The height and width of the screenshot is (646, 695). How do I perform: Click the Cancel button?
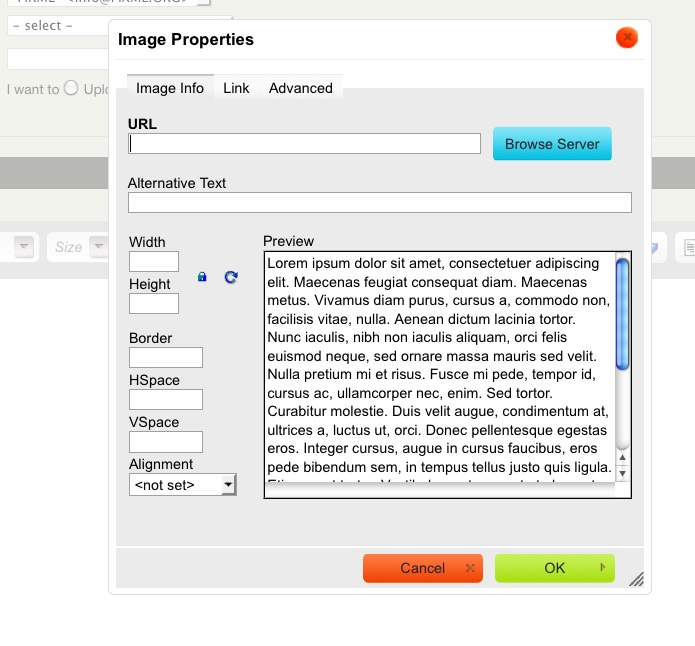click(422, 568)
